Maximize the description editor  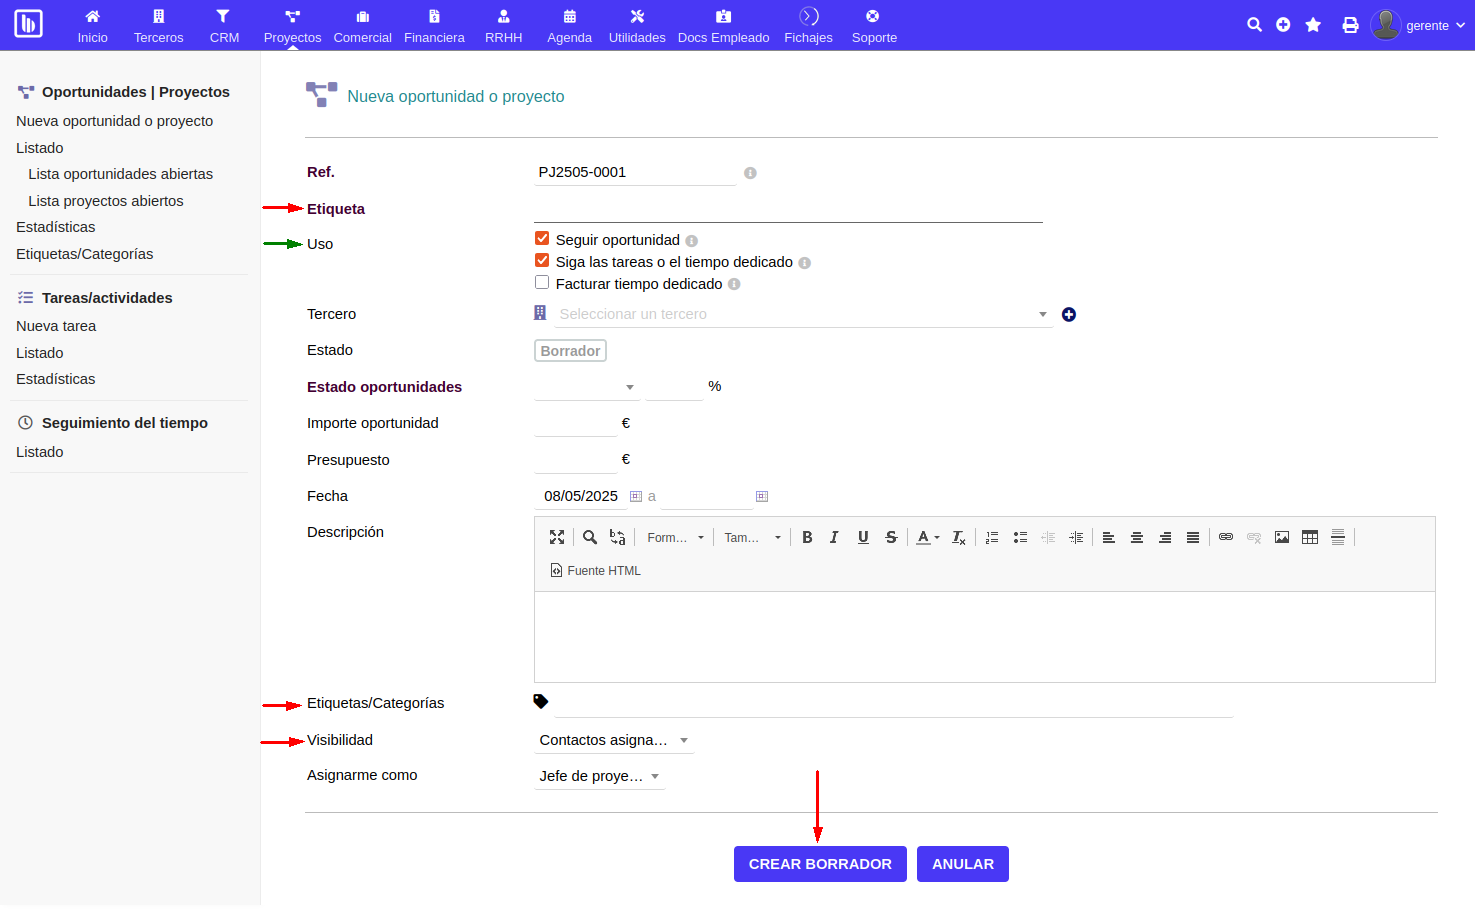(557, 537)
